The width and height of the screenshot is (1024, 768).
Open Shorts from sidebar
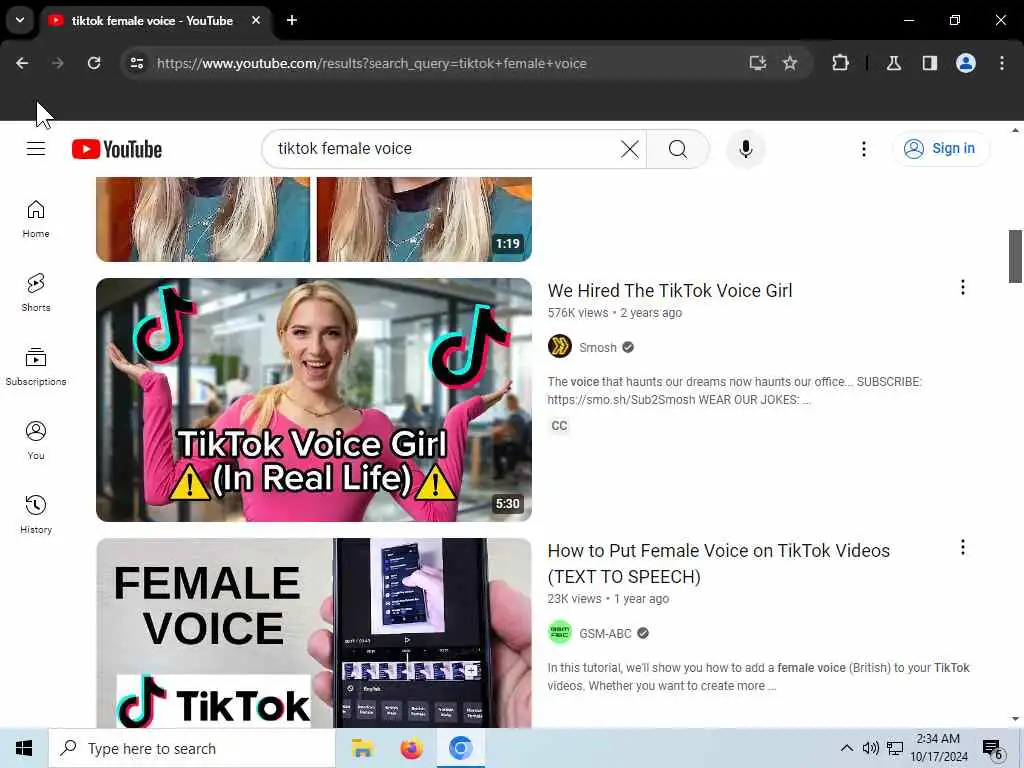click(x=36, y=293)
